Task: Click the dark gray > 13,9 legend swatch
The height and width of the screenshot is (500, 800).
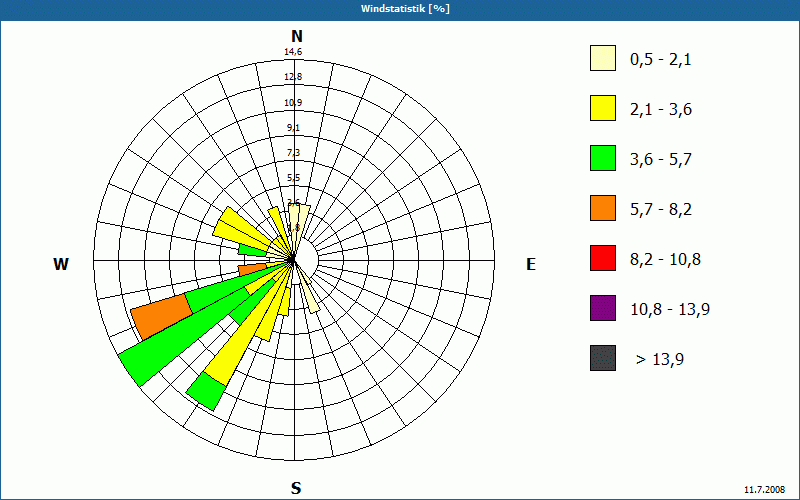Action: tap(603, 358)
